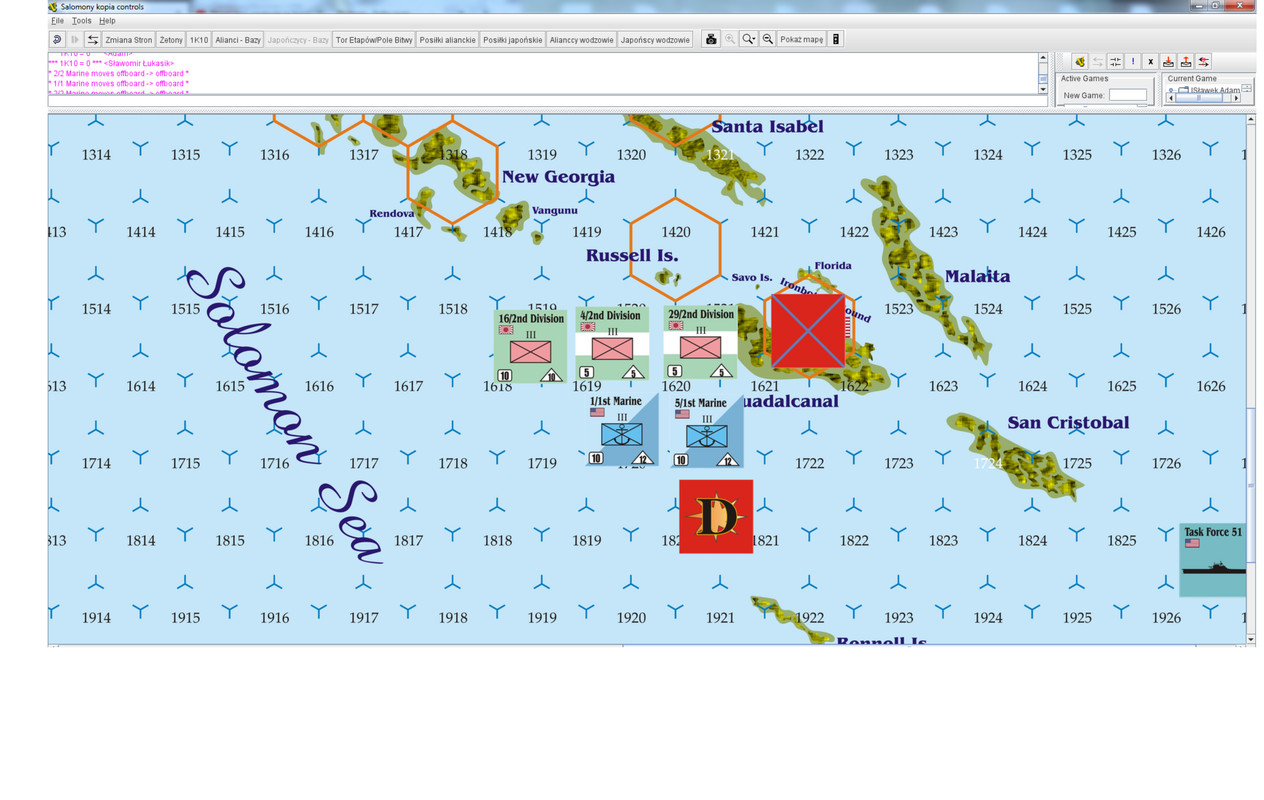The image size is (1264, 800).
Task: Expand the Sławek Adam tree node
Action: 1173,90
